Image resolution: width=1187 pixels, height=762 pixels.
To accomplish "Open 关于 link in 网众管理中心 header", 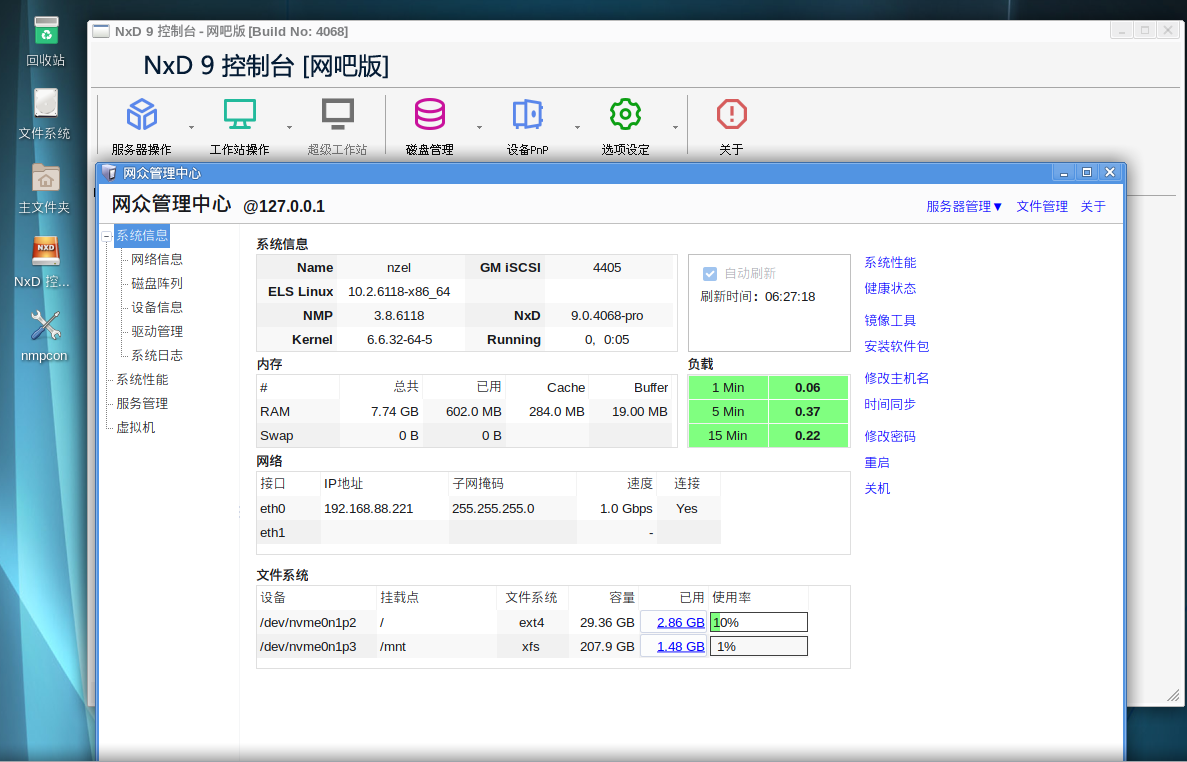I will click(x=1092, y=207).
